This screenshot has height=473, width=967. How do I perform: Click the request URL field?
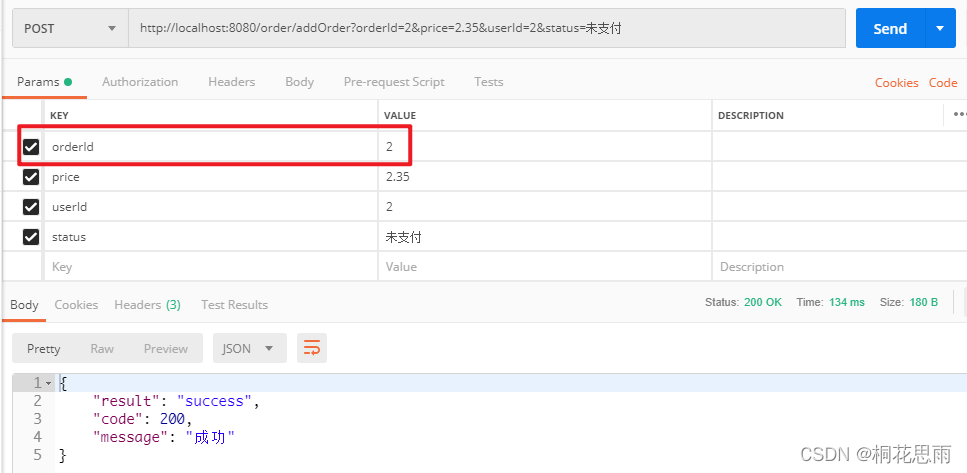click(487, 28)
